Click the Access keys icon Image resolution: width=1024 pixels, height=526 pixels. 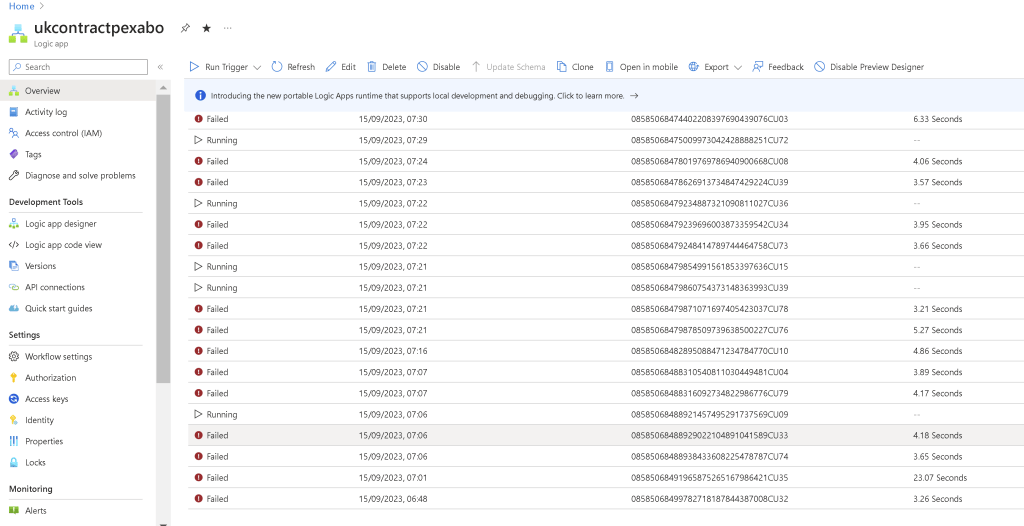click(14, 399)
